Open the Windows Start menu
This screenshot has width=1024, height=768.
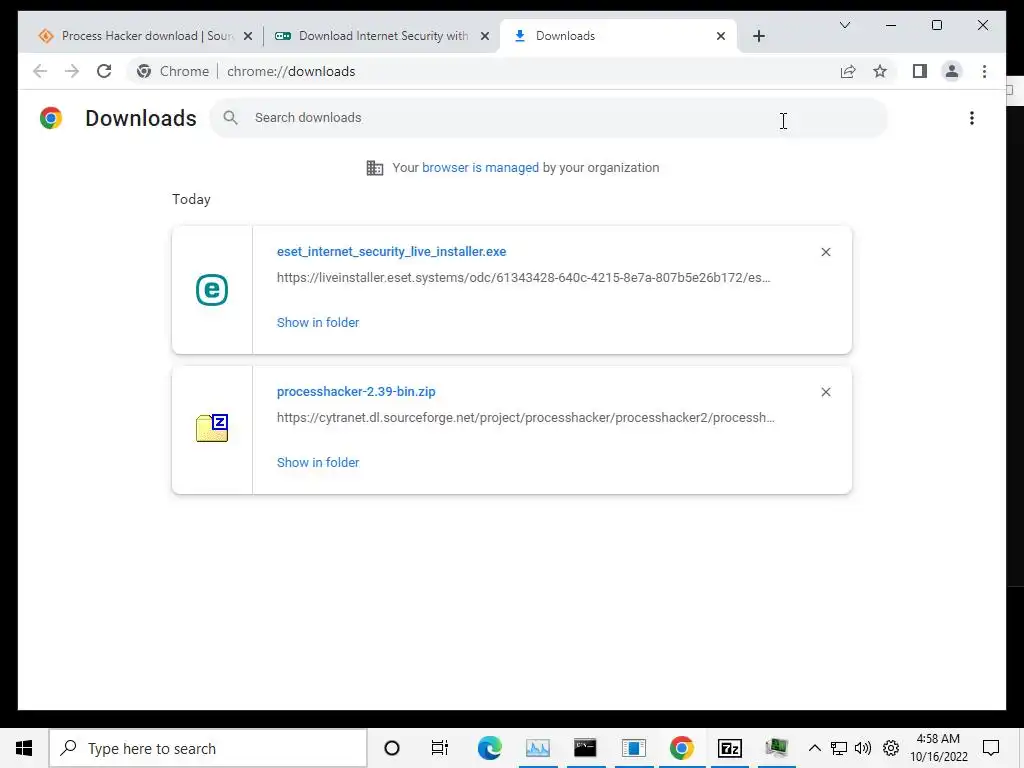click(x=24, y=748)
